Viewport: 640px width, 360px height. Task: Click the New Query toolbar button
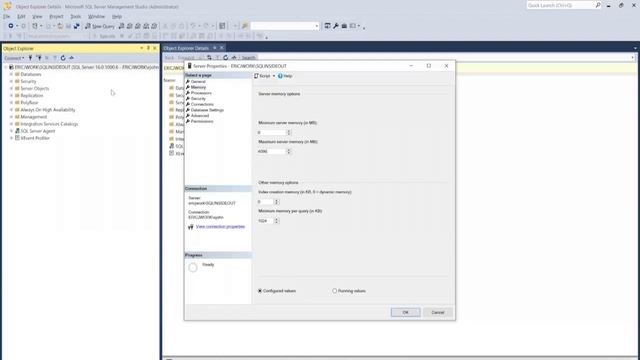[x=100, y=26]
